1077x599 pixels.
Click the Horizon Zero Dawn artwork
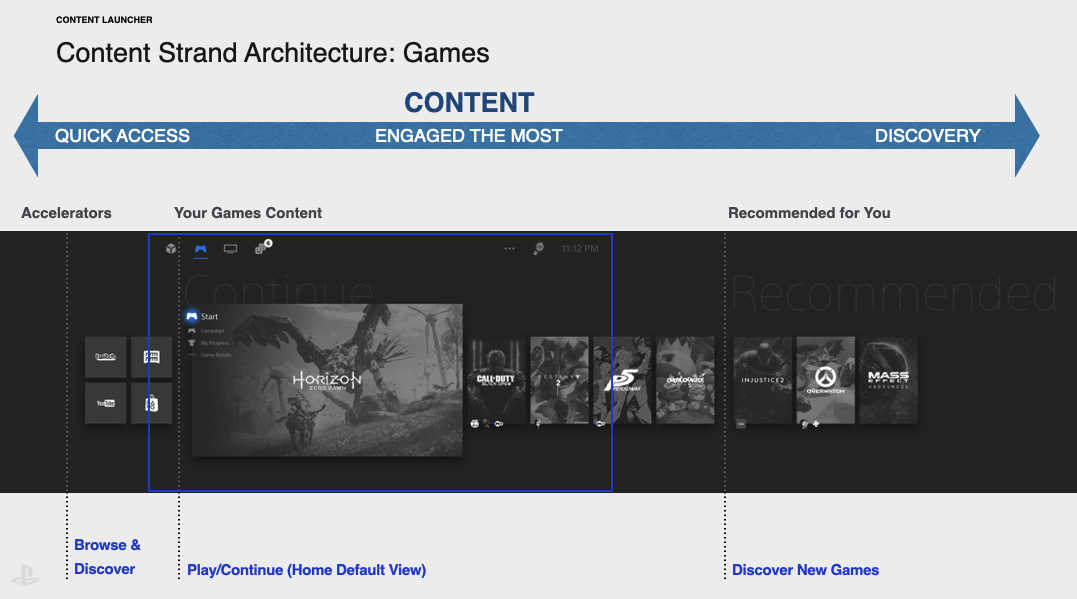[x=327, y=380]
